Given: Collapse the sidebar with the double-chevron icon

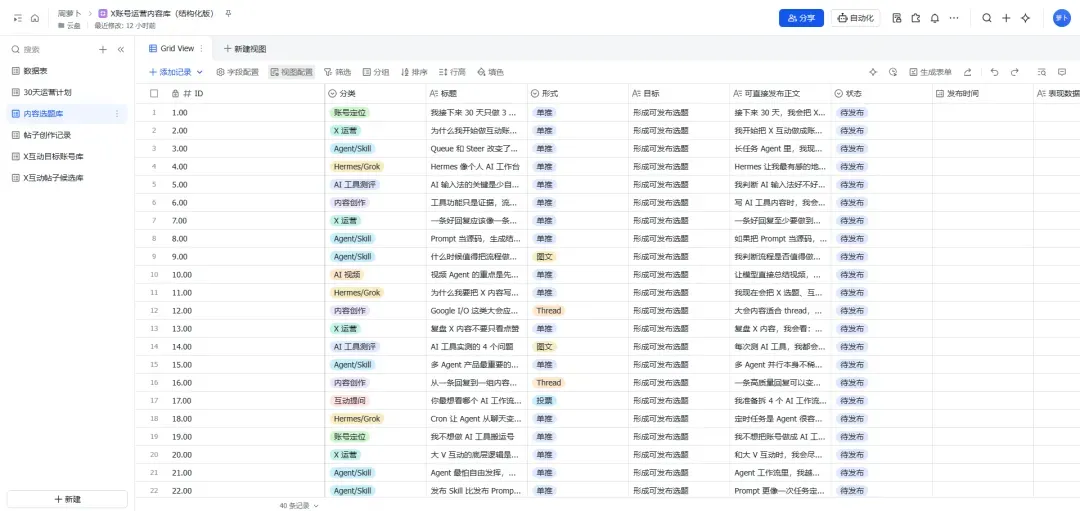Looking at the screenshot, I should 121,50.
